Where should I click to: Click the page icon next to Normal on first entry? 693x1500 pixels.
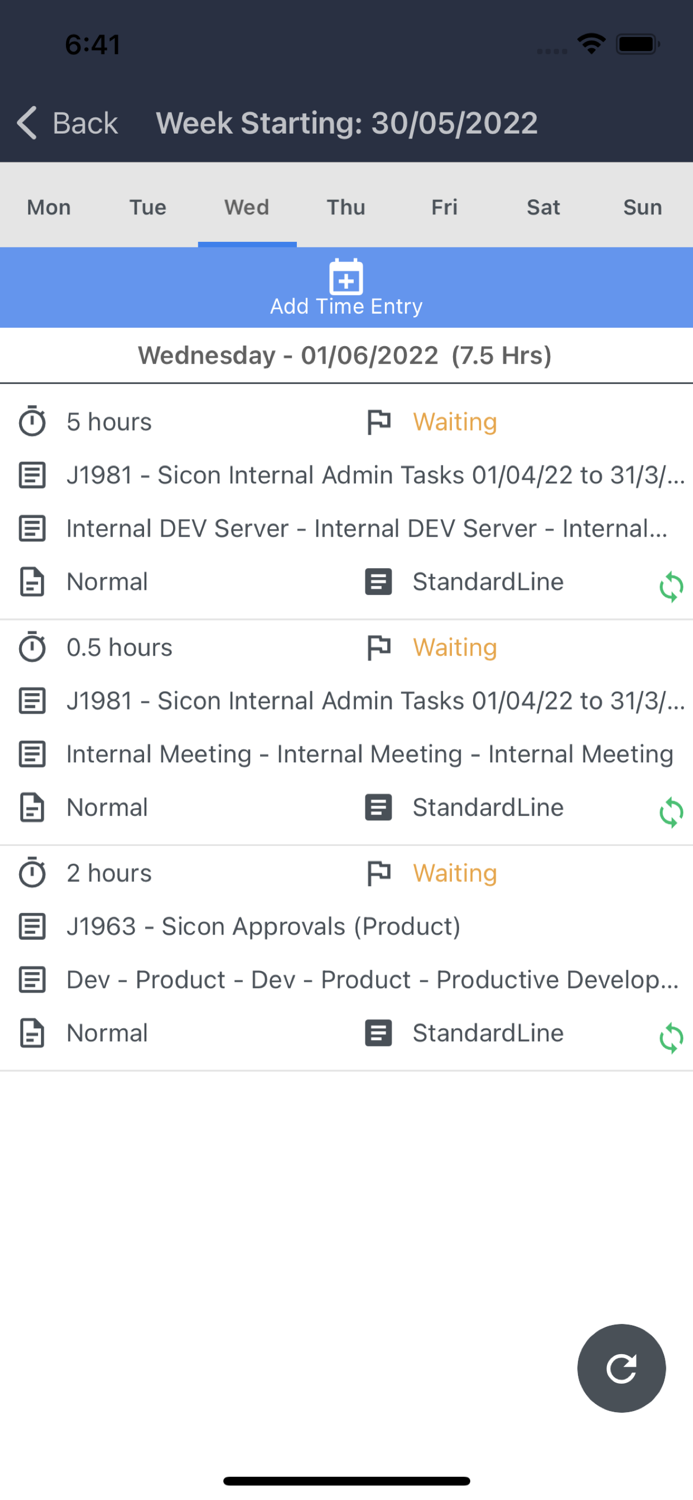pos(32,581)
